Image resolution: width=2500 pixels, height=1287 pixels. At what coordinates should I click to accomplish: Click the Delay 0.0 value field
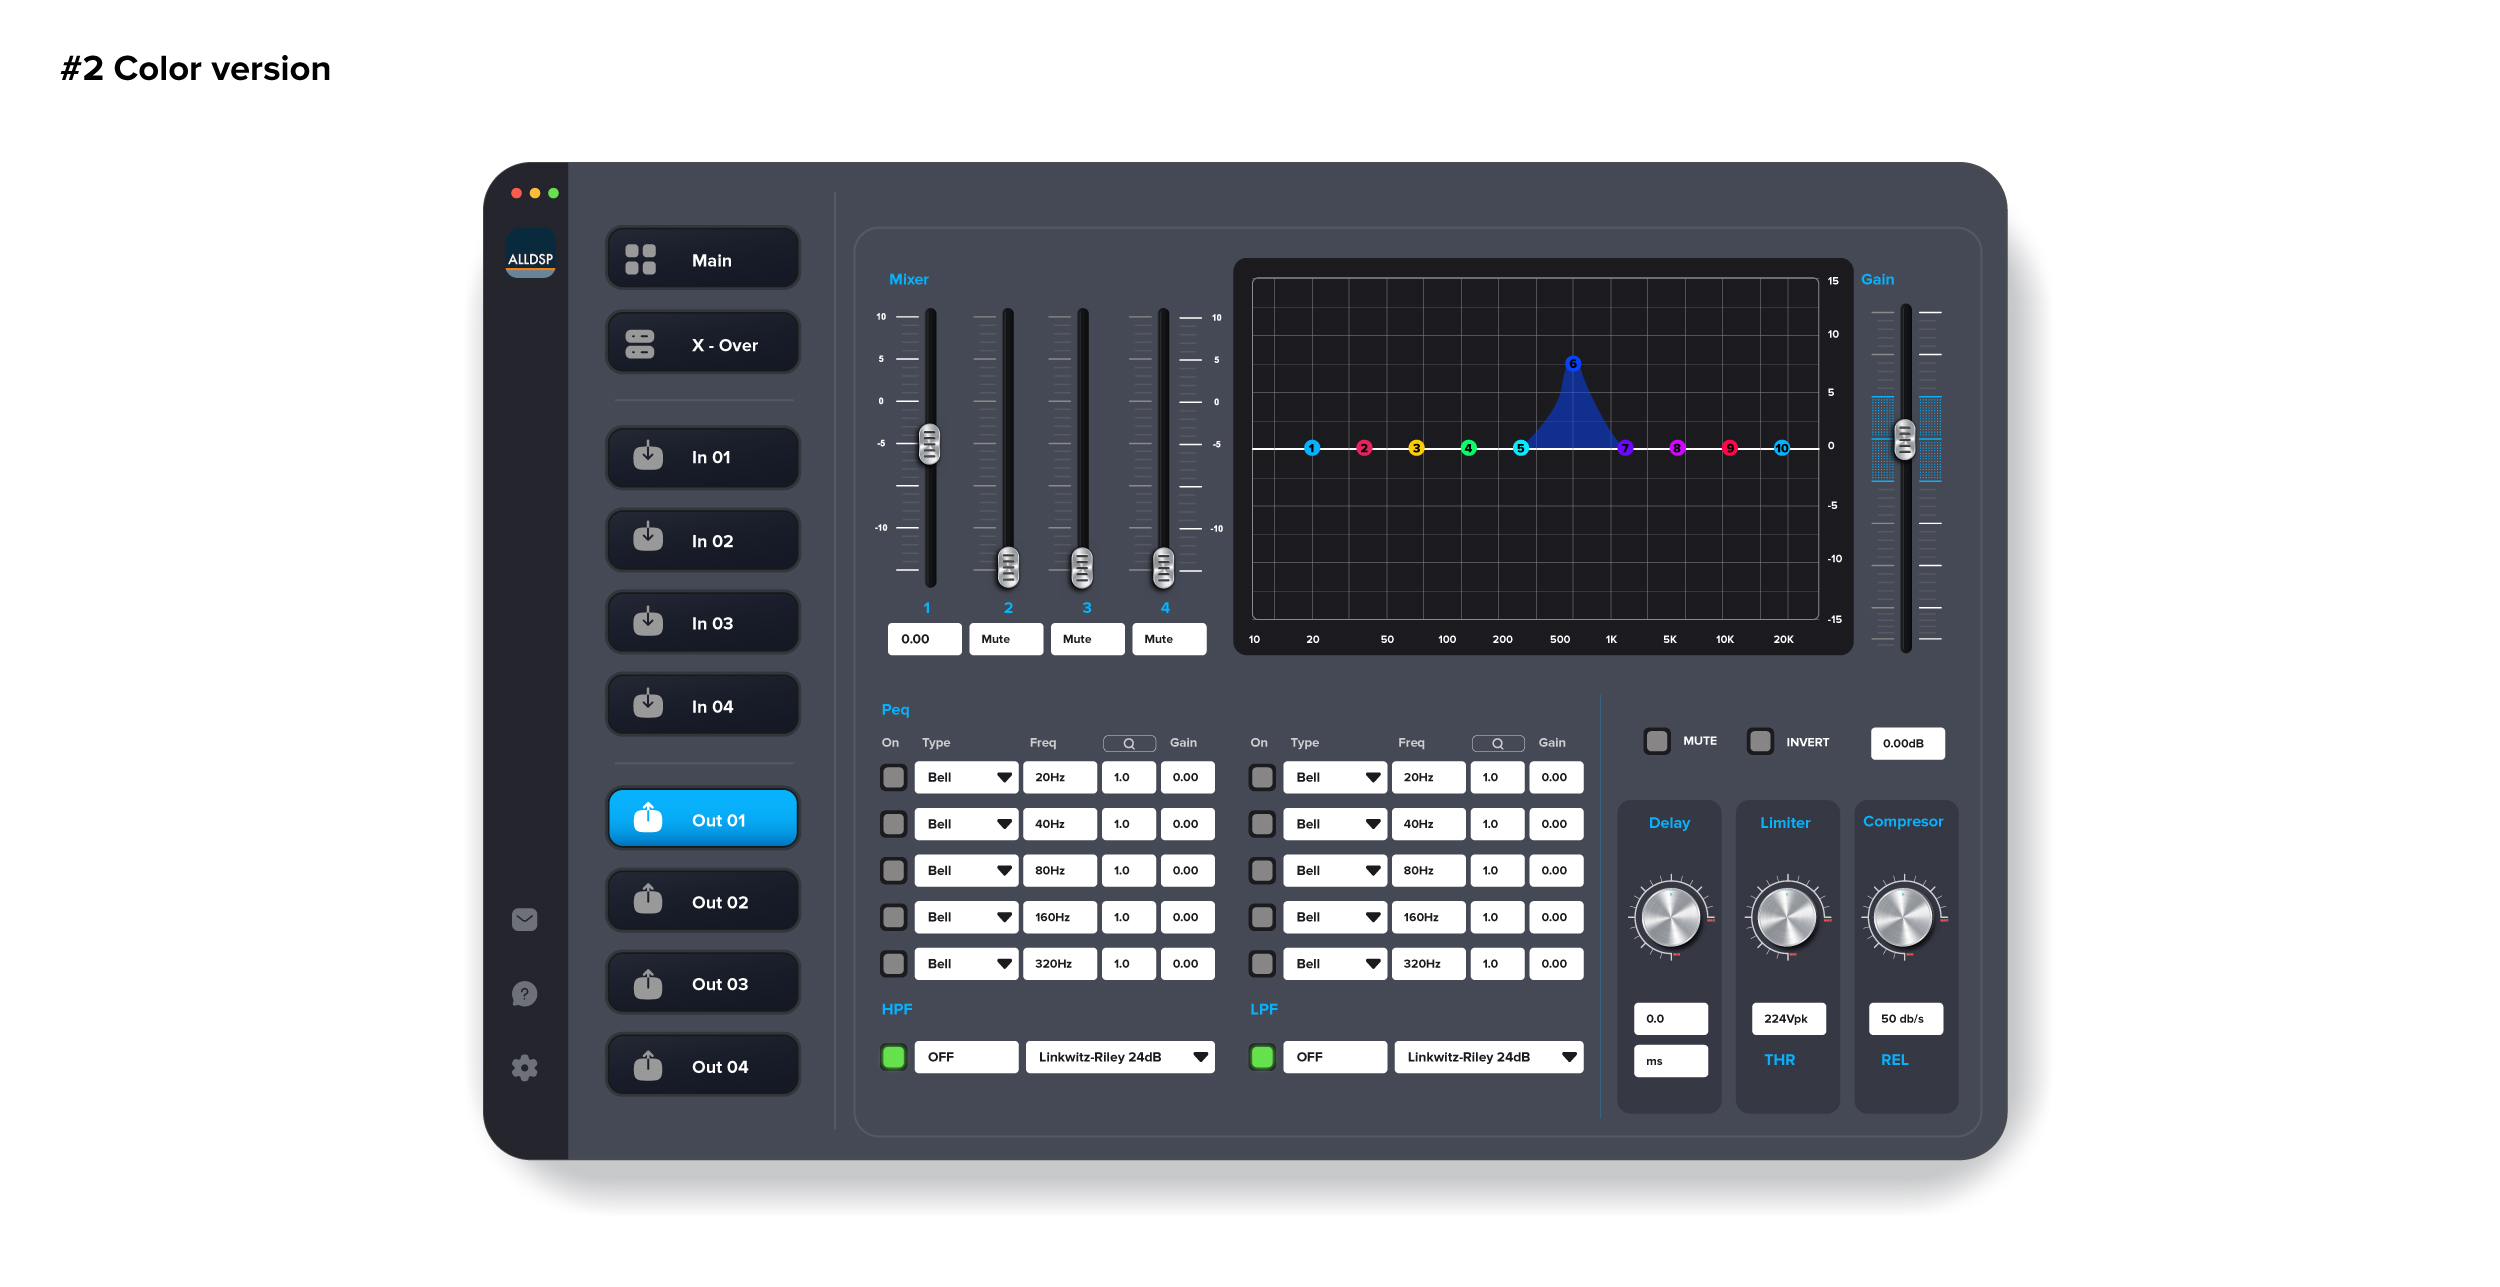1670,1019
